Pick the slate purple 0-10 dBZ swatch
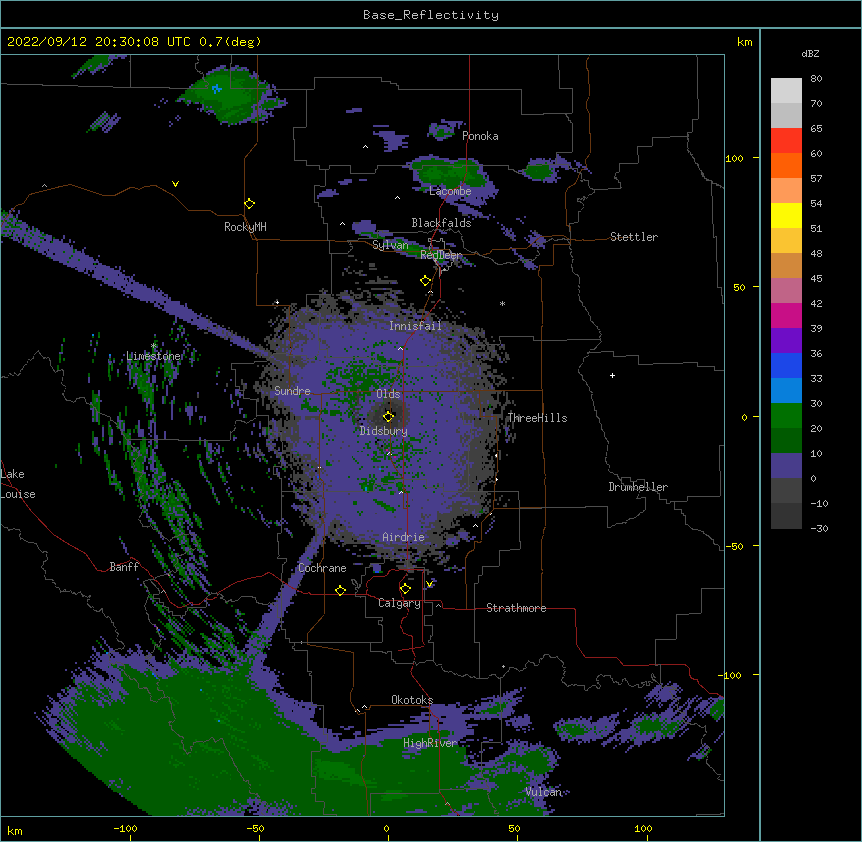862x842 pixels. pos(786,465)
